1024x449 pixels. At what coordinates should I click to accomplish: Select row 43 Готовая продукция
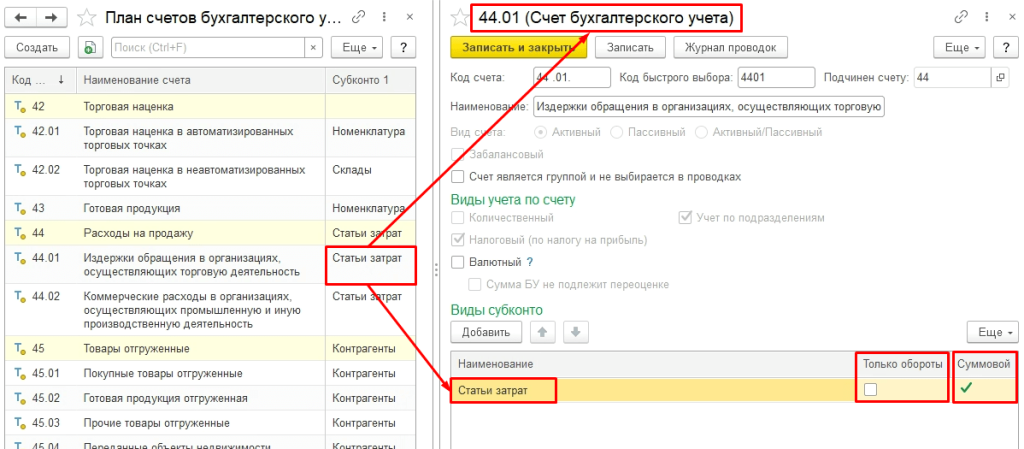point(210,208)
